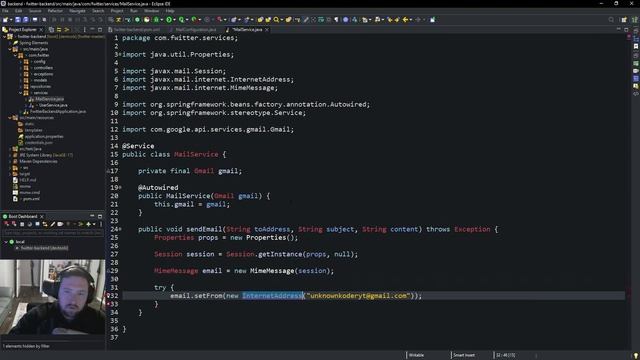Open the New wizard dropdown arrow
Image resolution: width=640 pixels, height=360 pixels.
pyautogui.click(x=11, y=20)
